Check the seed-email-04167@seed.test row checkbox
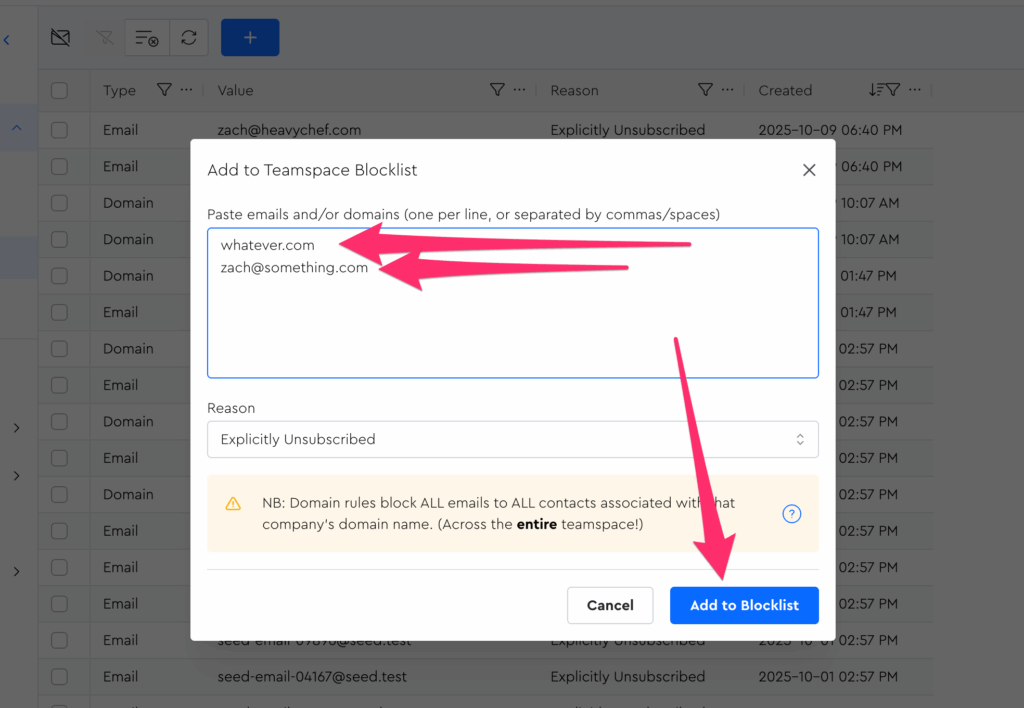Viewport: 1024px width, 708px height. point(60,676)
